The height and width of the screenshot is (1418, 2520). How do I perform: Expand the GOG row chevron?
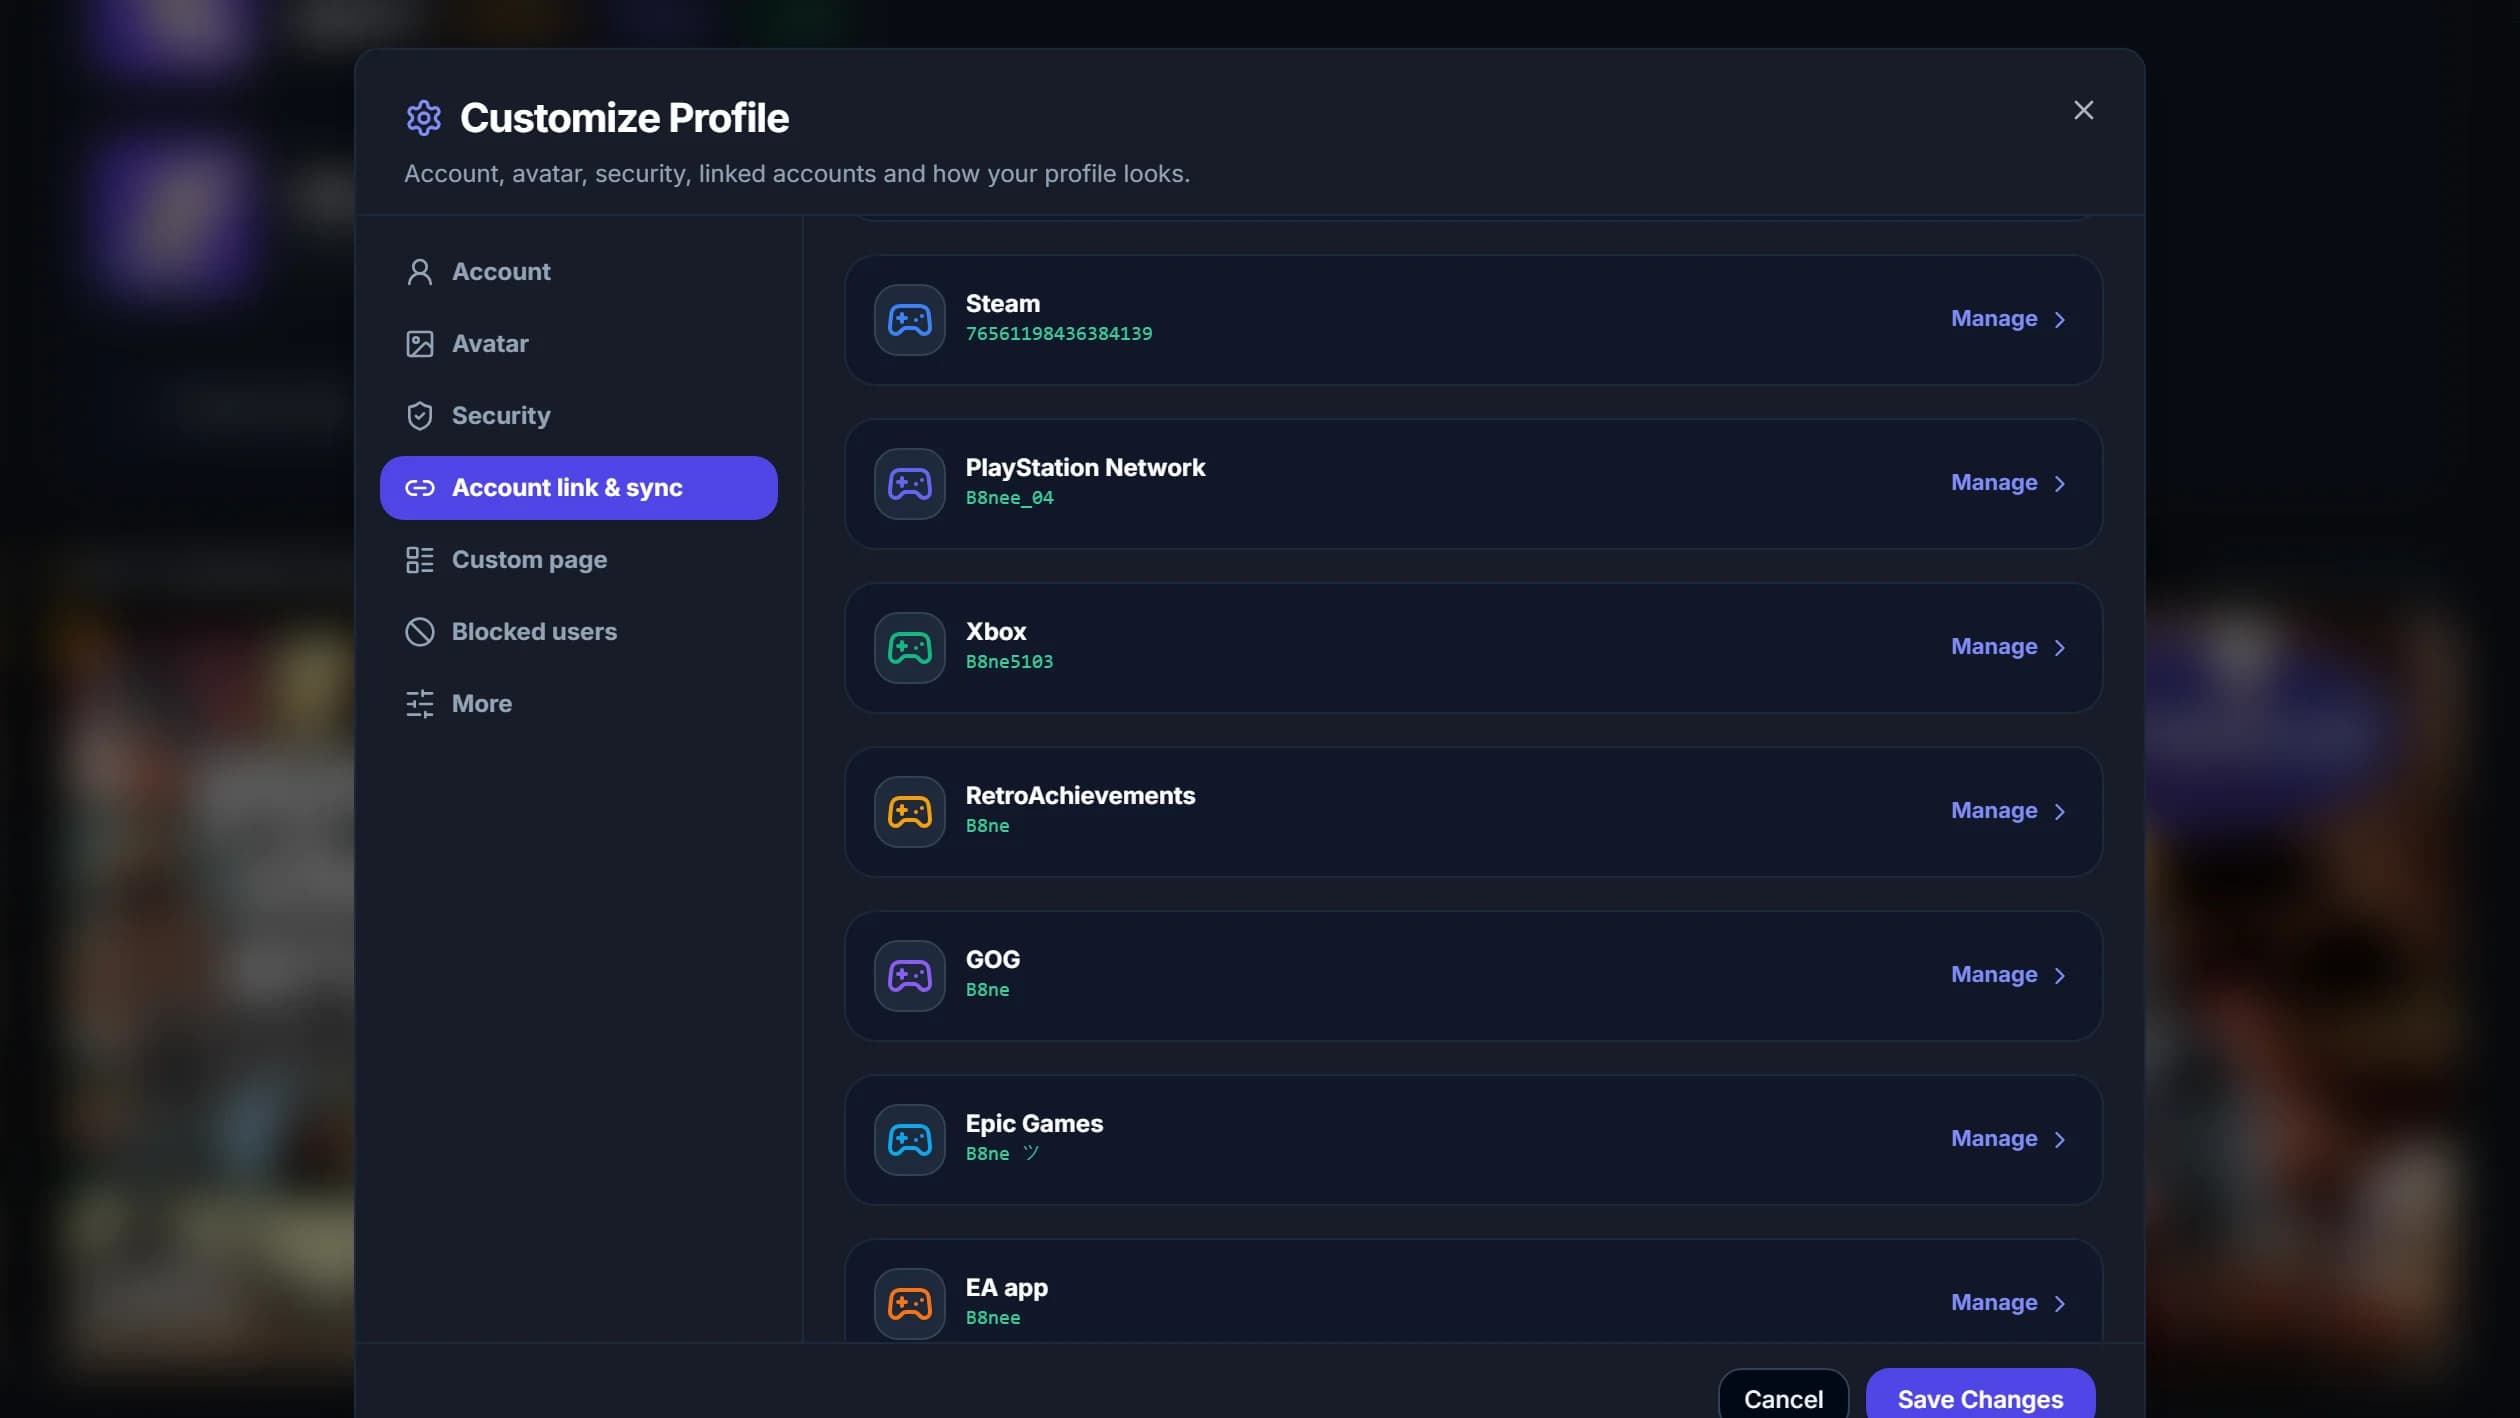[x=2059, y=976]
